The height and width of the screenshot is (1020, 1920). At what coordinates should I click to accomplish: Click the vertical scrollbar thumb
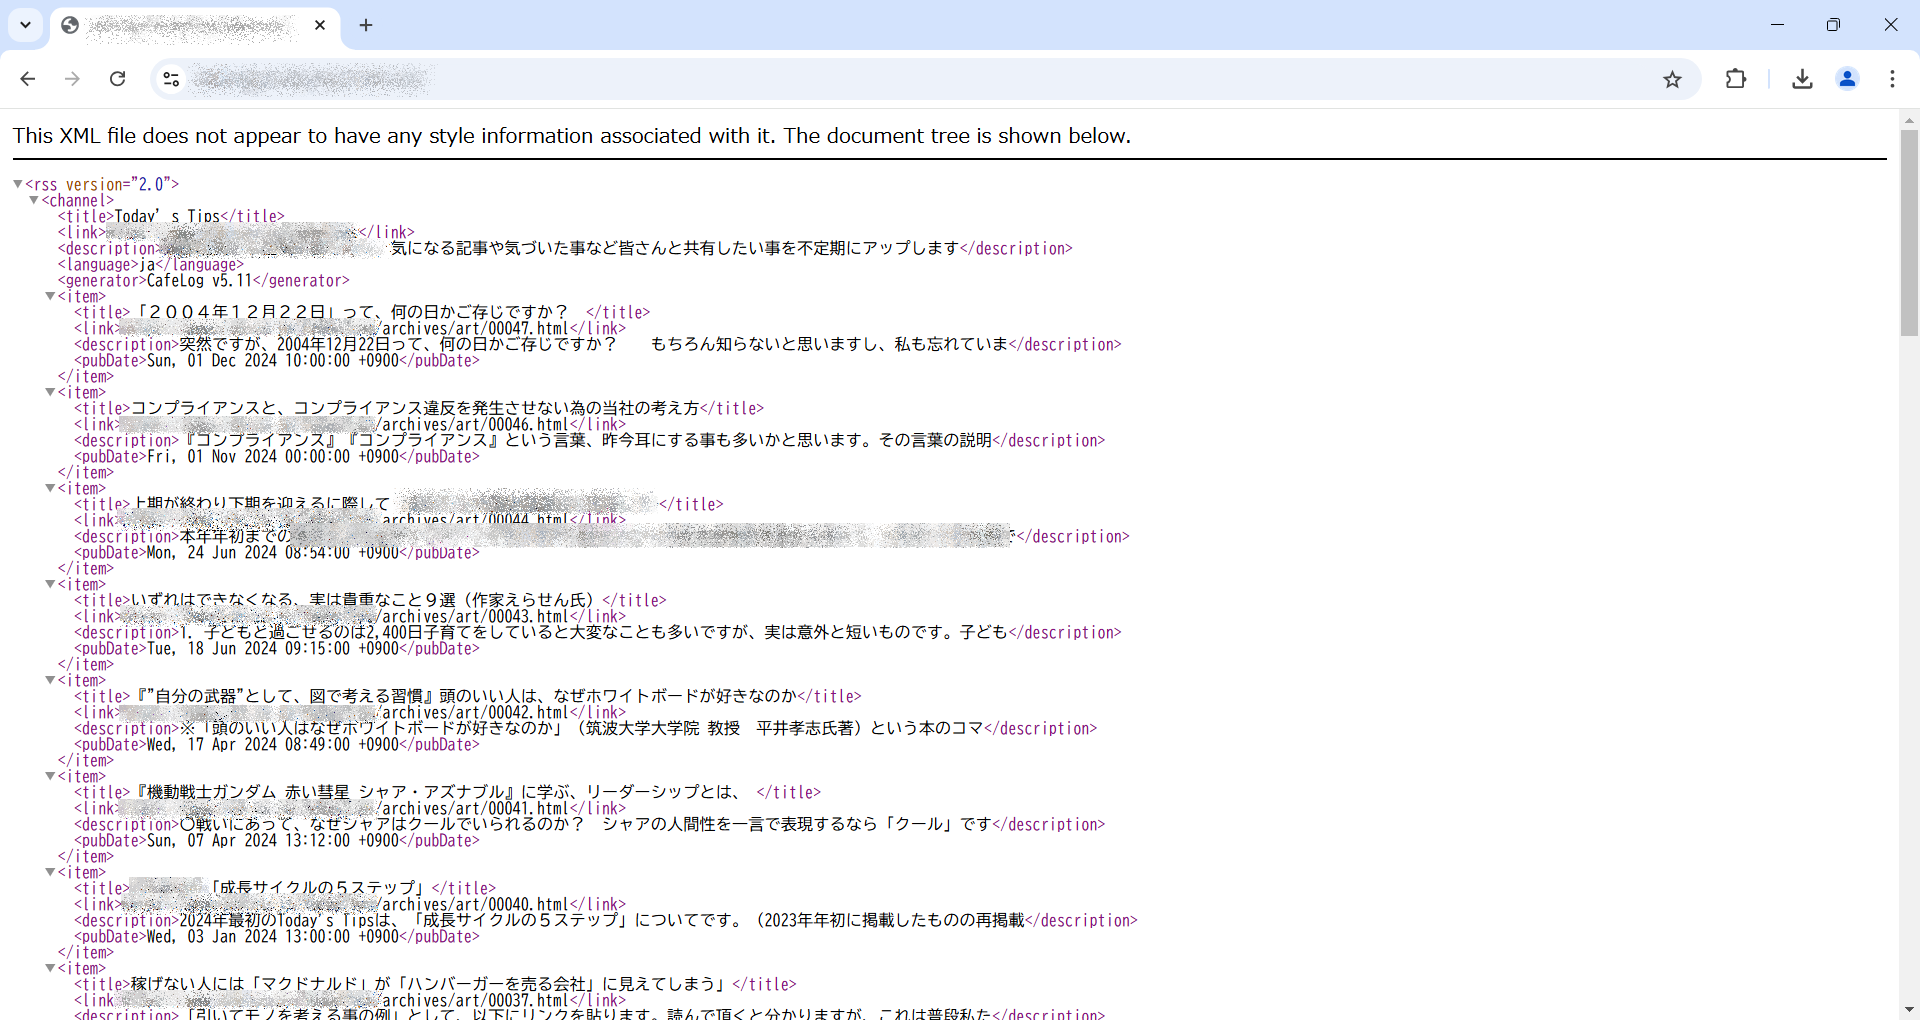[x=1909, y=232]
